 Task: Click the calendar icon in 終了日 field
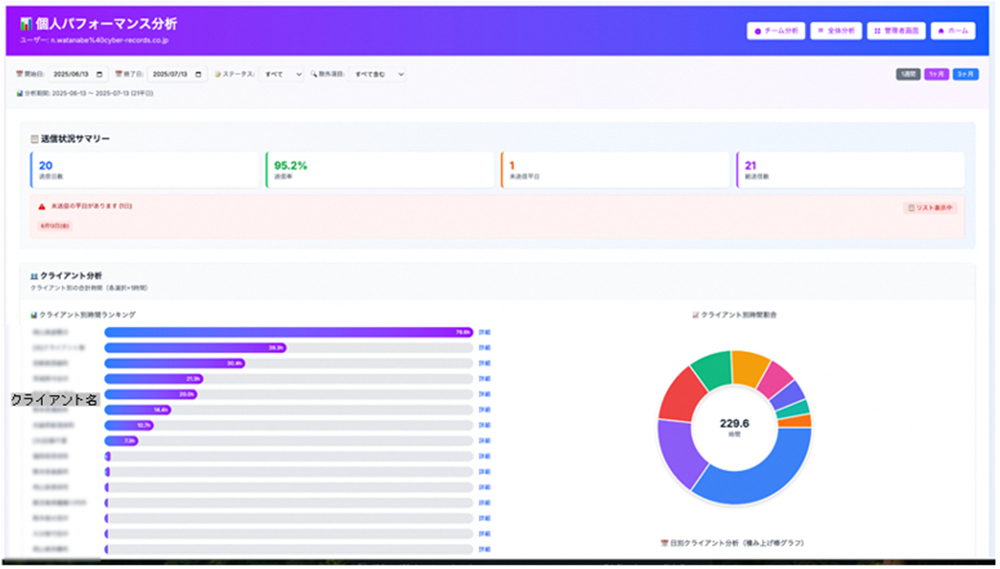(x=200, y=74)
